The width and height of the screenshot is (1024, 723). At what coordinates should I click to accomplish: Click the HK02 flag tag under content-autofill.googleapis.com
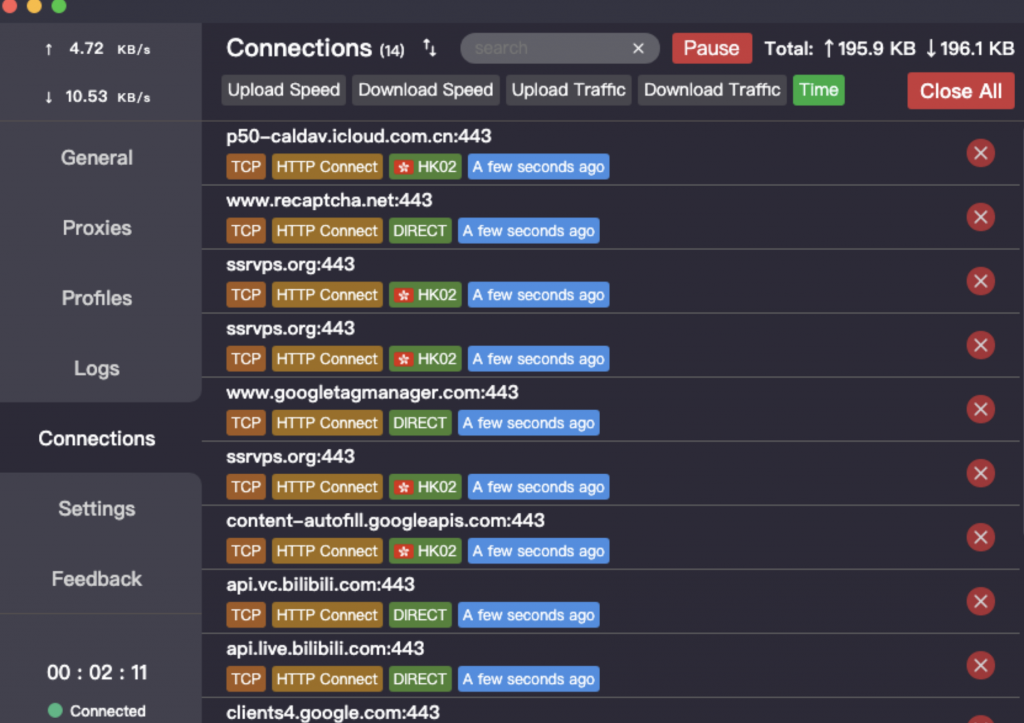click(425, 551)
